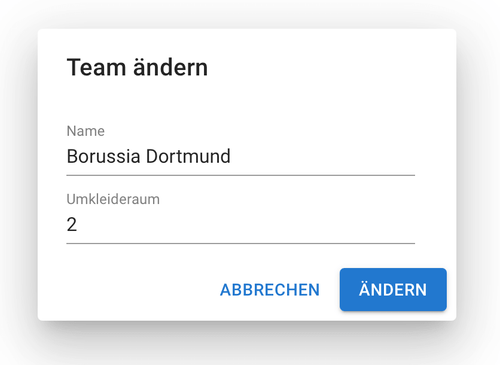Click the underline beneath the Name field
This screenshot has width=500, height=365.
240,175
